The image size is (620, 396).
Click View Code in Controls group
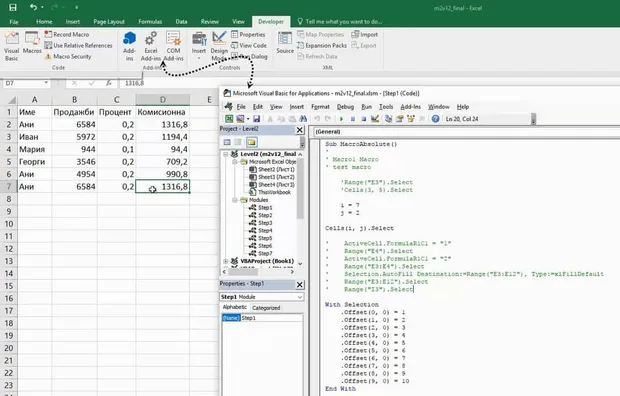click(249, 45)
